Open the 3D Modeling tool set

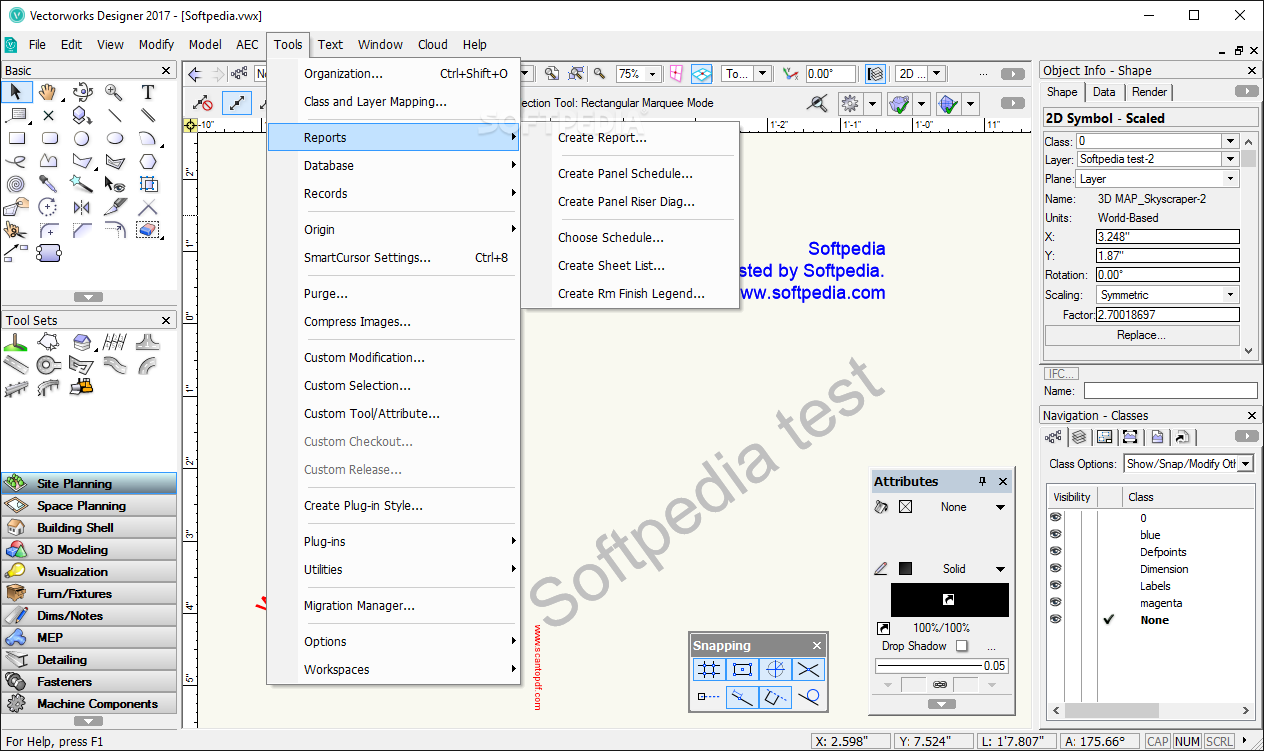coord(89,550)
